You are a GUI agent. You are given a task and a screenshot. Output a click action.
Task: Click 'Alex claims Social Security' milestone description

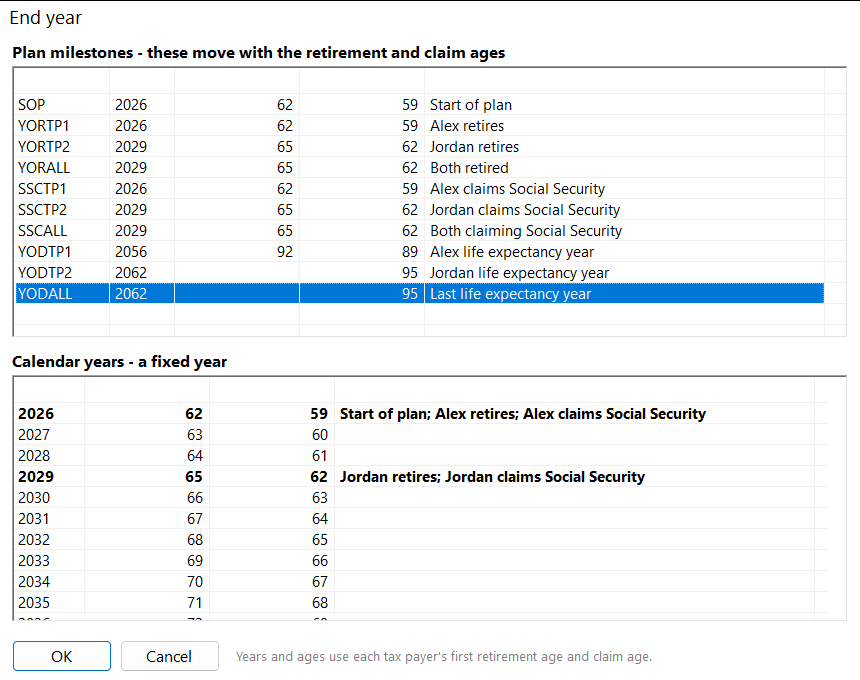pos(517,189)
